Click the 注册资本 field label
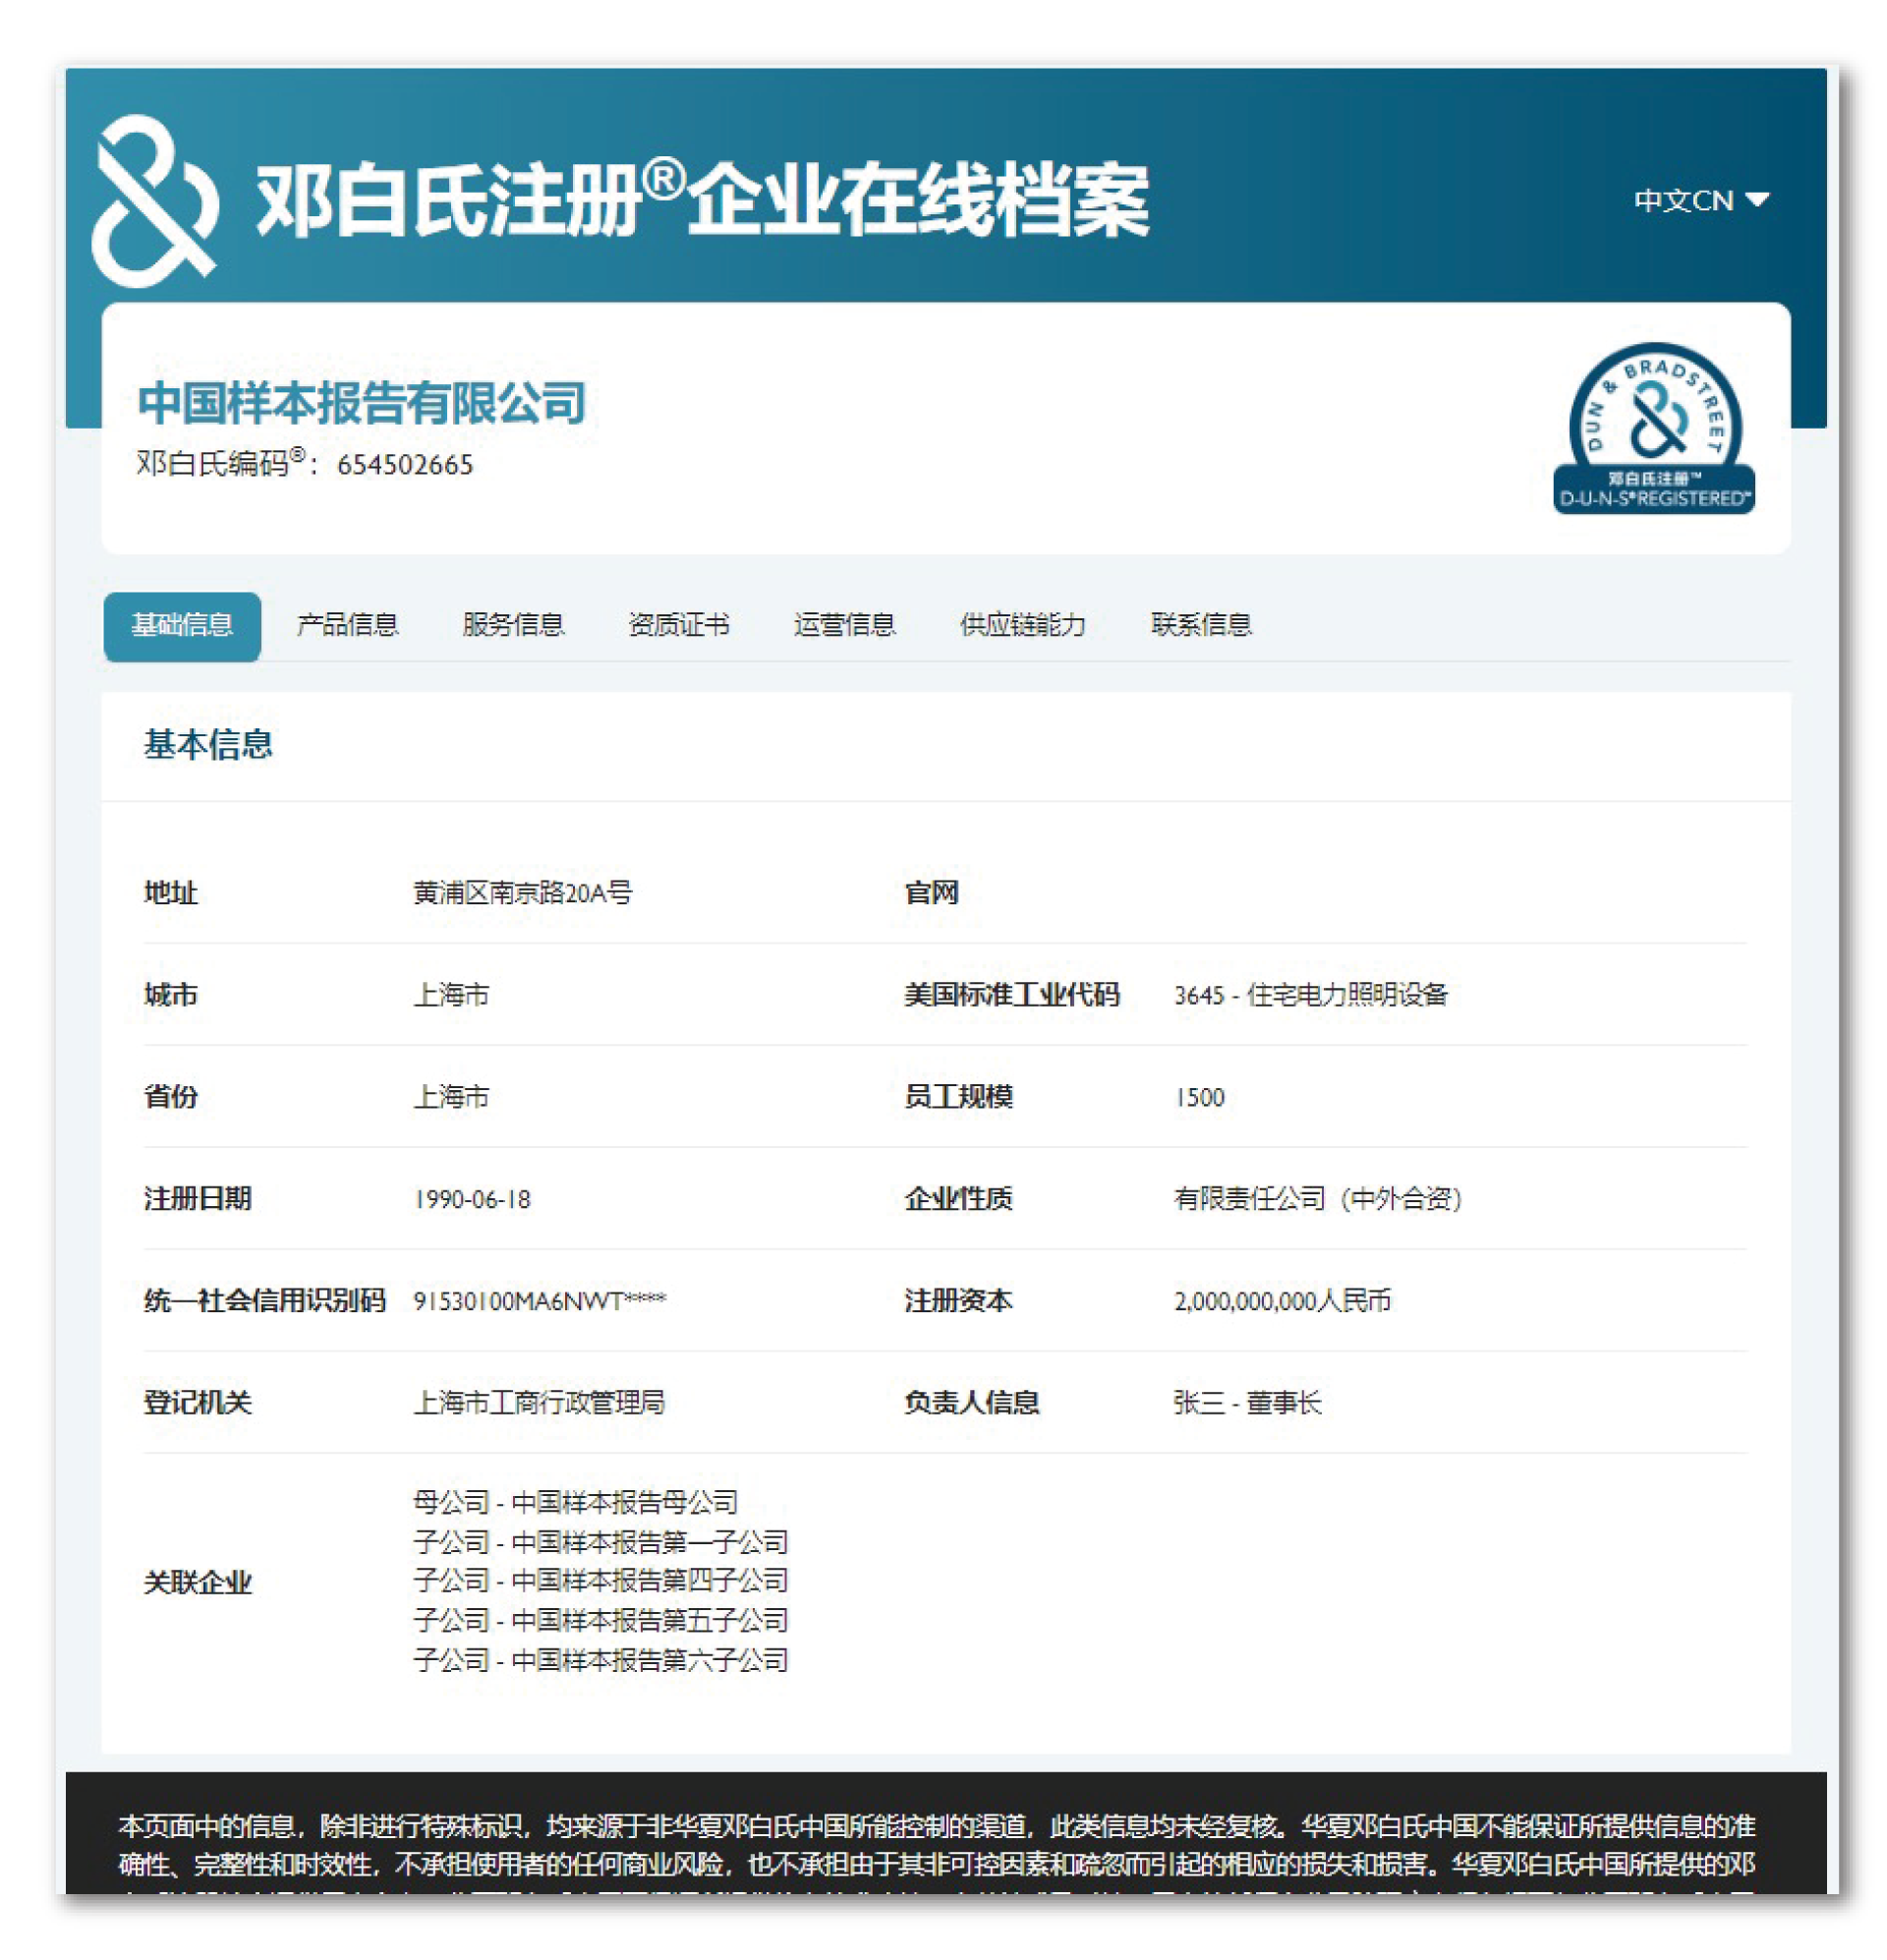This screenshot has width=1887, height=1960. coord(958,1302)
